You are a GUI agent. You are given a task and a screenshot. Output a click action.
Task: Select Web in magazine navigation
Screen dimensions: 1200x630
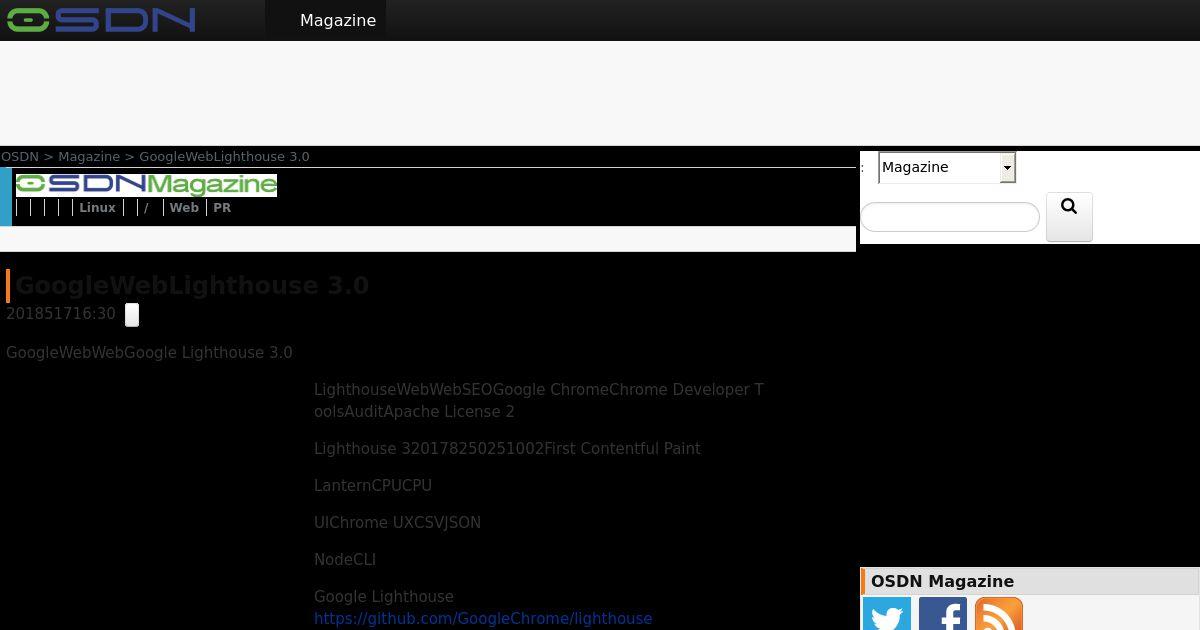(184, 208)
